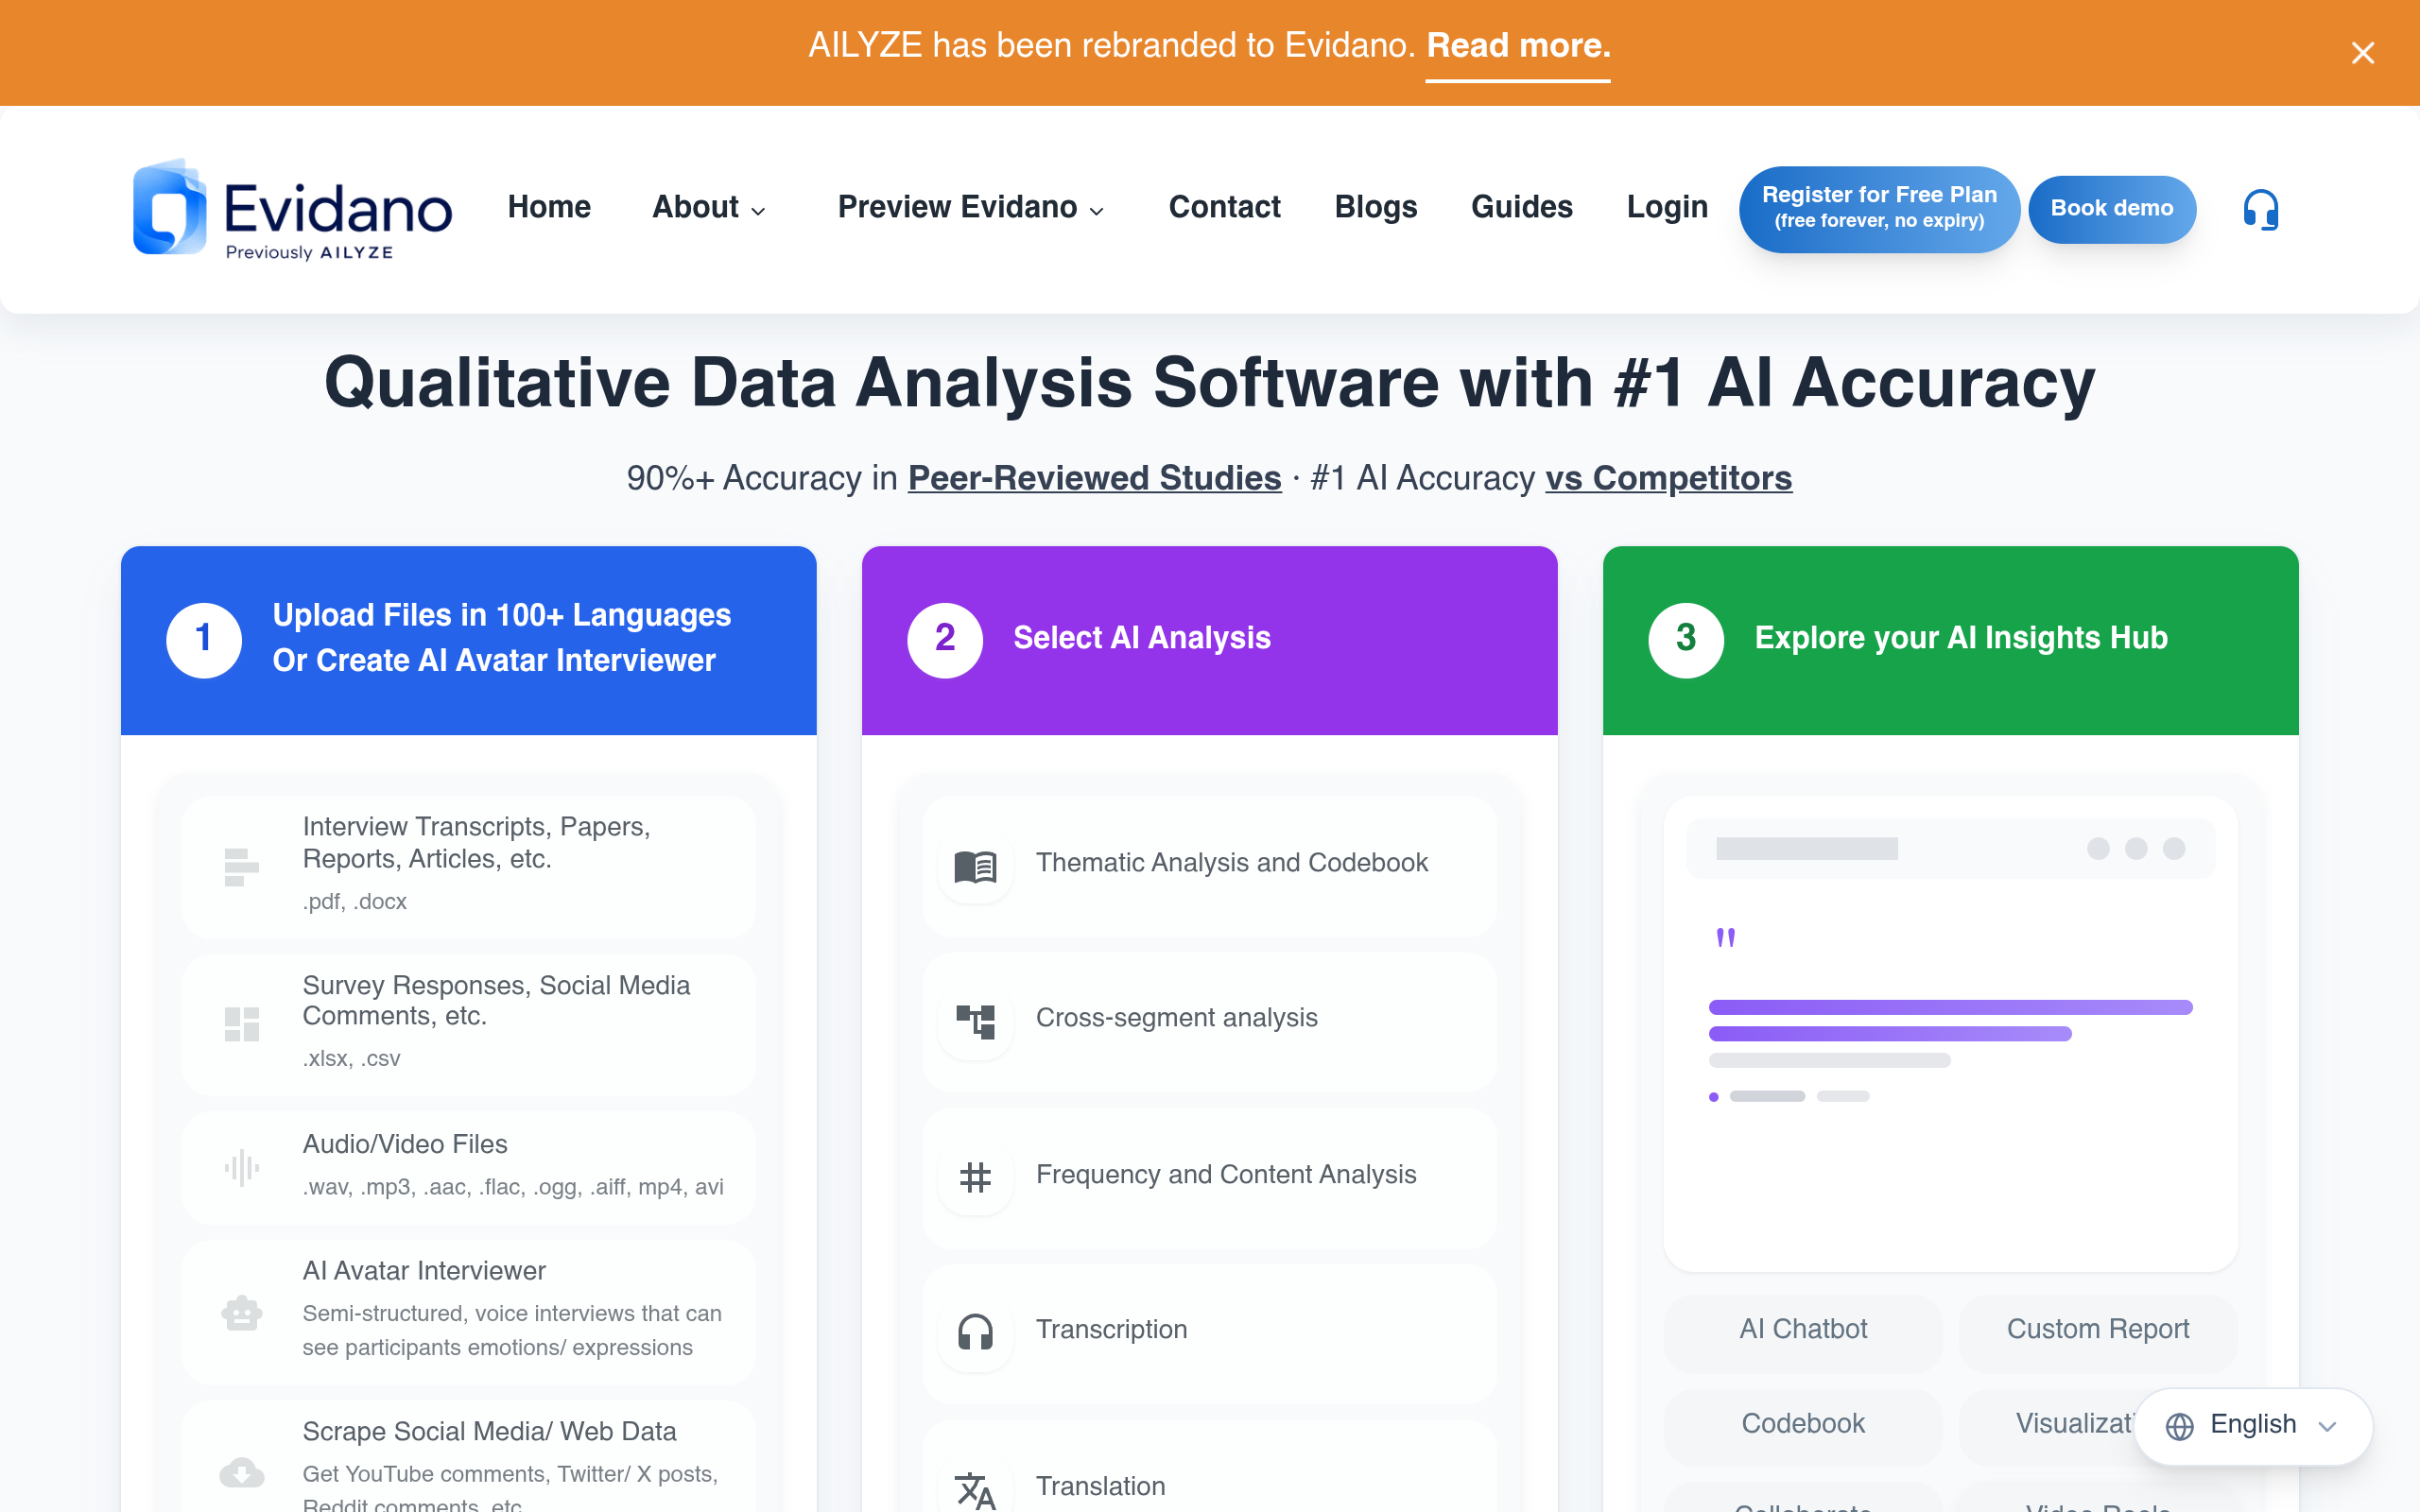Screen dimensions: 2420x1512
Task: Select the Audio/Video Files card
Action: click(x=468, y=1167)
